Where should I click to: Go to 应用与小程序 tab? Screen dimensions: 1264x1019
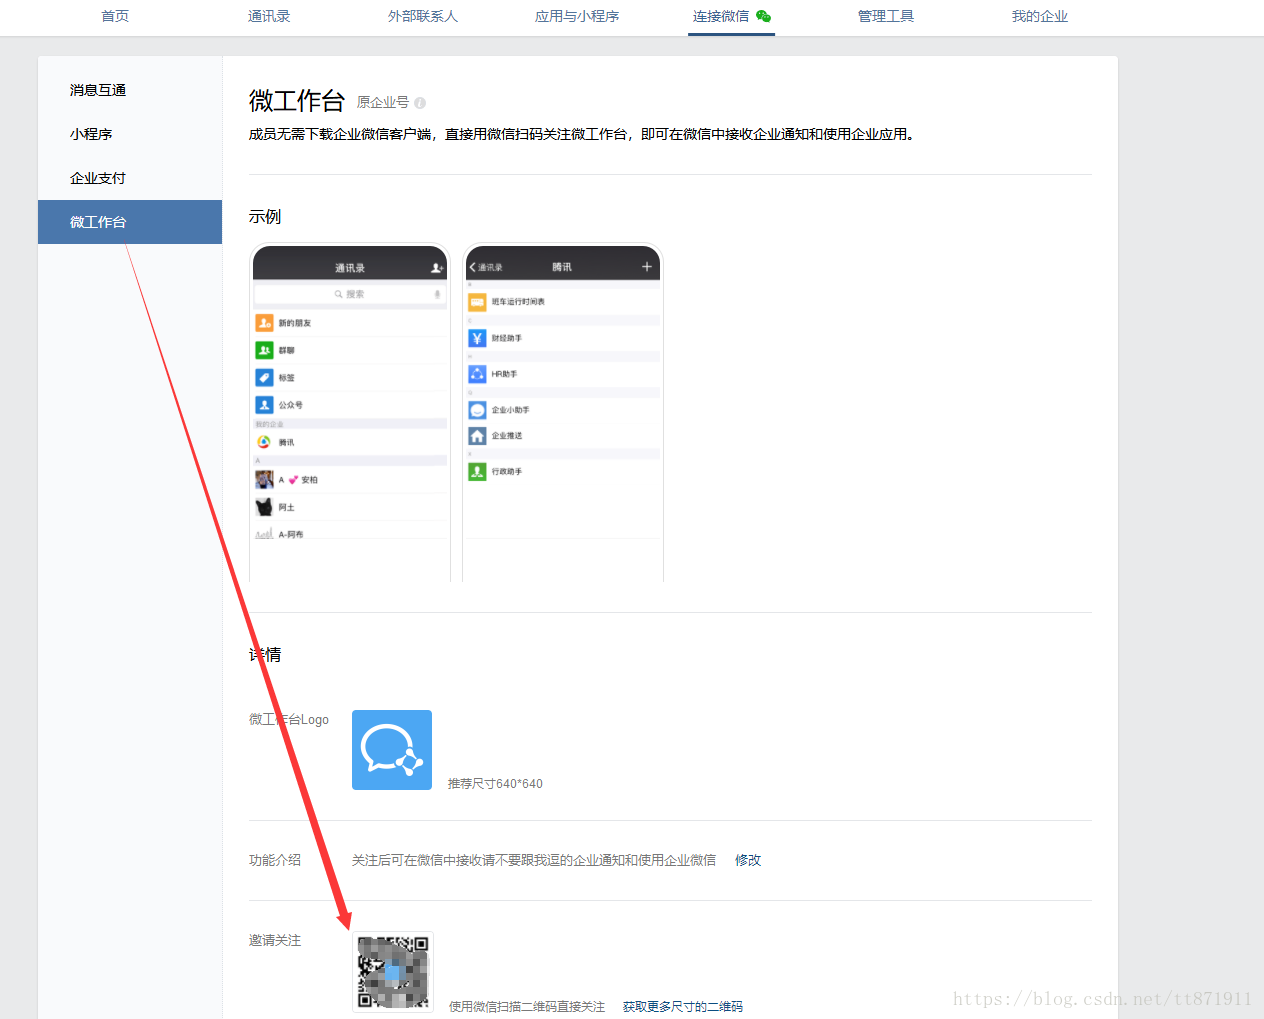pos(577,16)
